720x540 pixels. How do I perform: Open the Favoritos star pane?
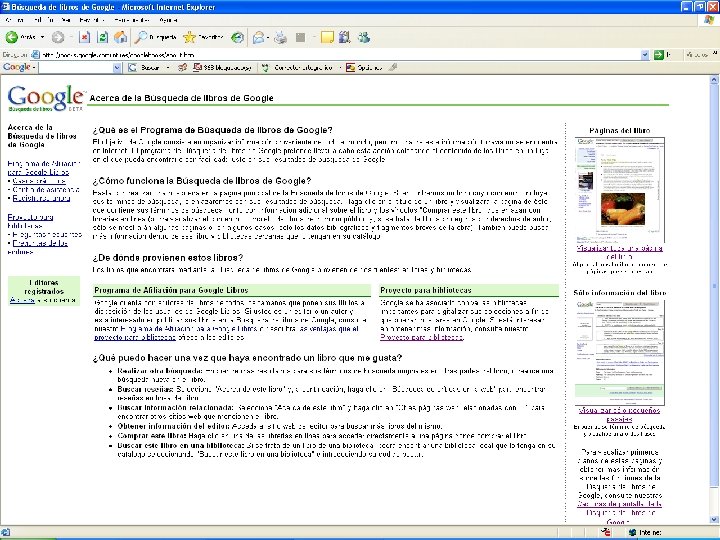[203, 37]
